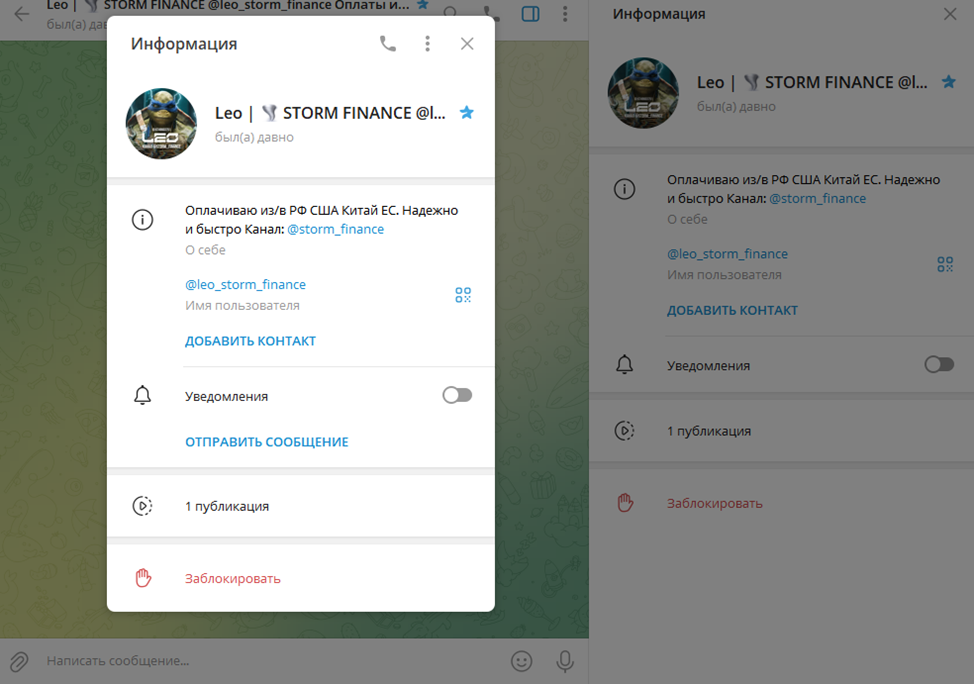Open 1 публикация in side panel
The image size is (974, 684).
781,431
